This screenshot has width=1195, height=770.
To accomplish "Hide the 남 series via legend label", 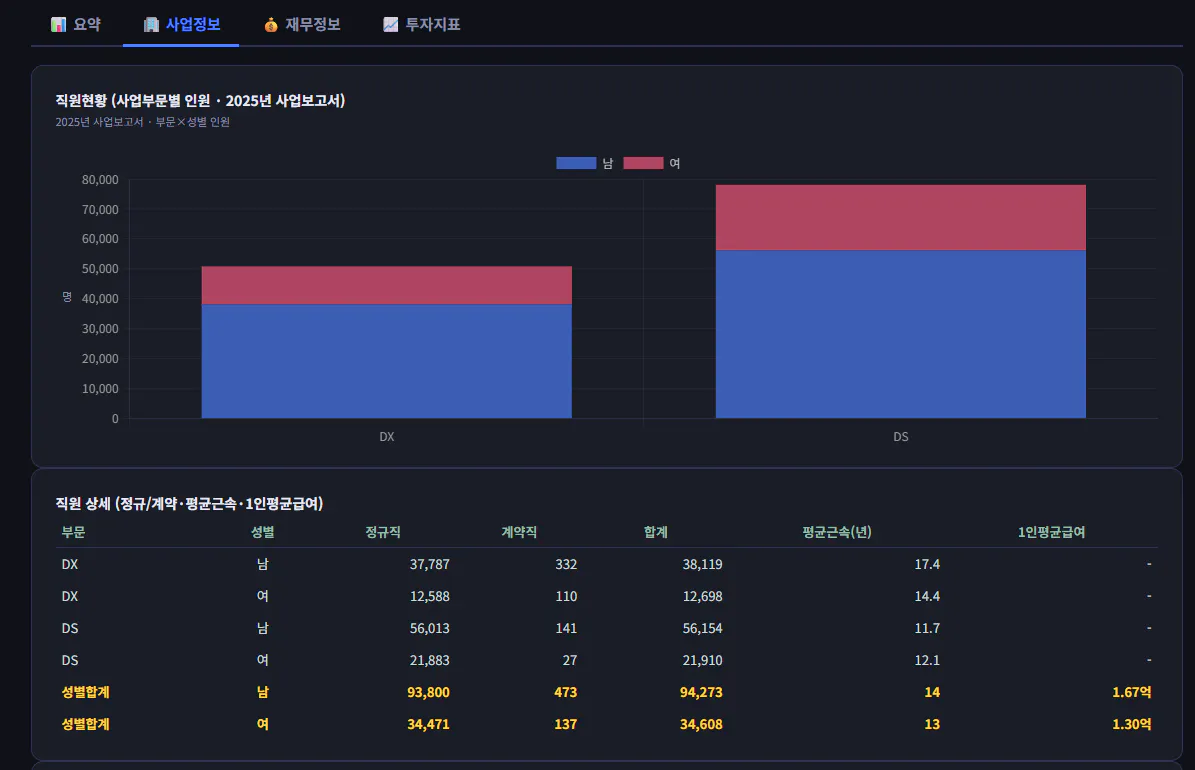I will 607,163.
